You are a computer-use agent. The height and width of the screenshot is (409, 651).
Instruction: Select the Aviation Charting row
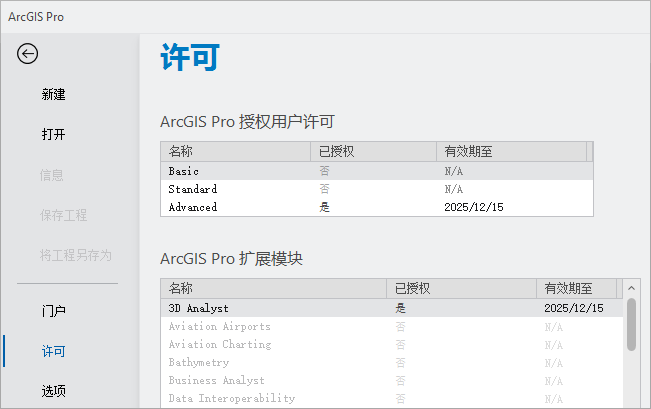(392, 344)
